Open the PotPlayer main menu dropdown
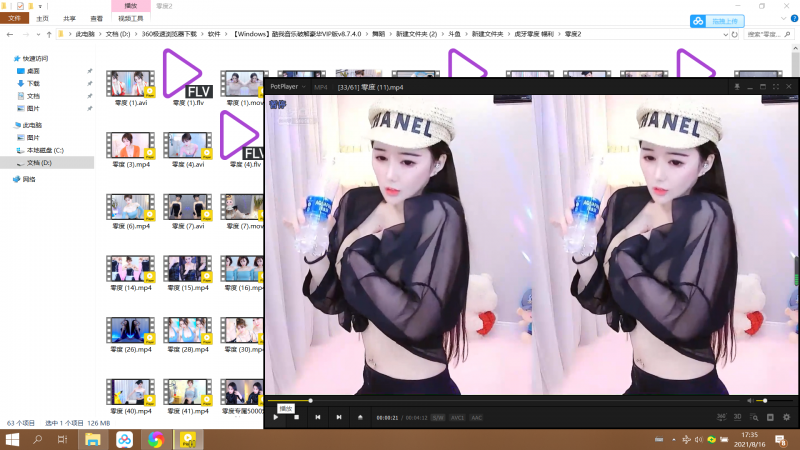The width and height of the screenshot is (800, 450). pyautogui.click(x=289, y=87)
